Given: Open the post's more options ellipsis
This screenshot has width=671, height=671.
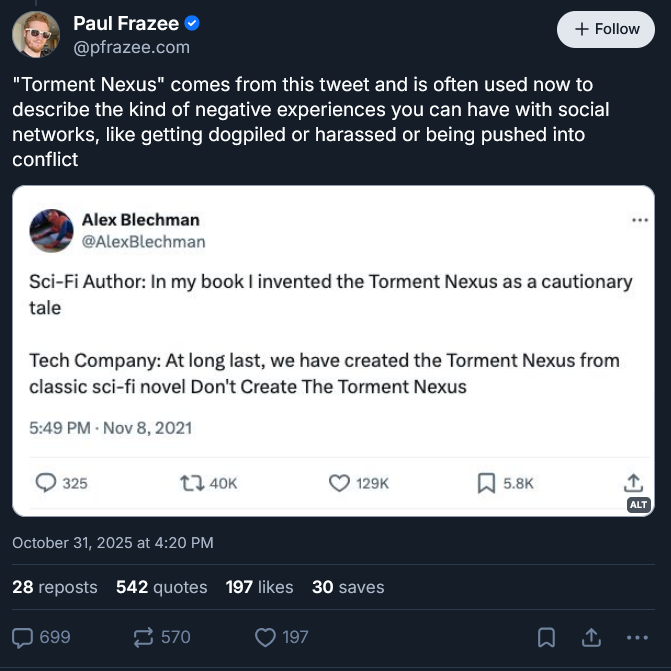Looking at the screenshot, I should click(x=636, y=637).
